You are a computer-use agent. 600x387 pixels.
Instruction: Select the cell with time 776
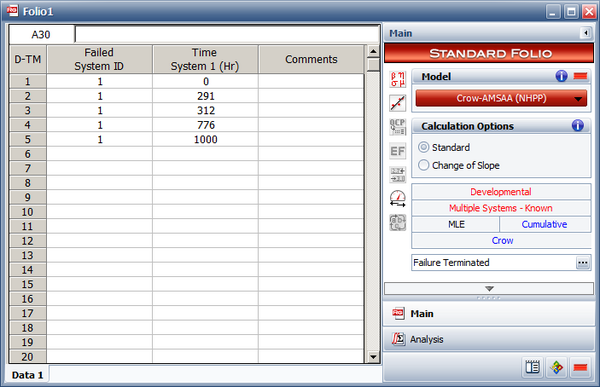click(205, 125)
